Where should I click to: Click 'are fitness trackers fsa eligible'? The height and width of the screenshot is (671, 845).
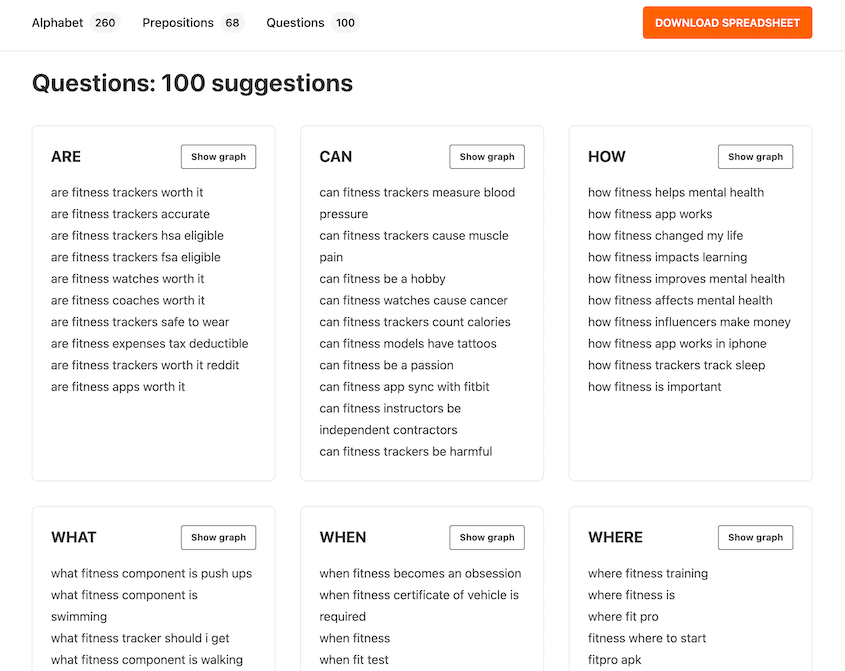(136, 257)
